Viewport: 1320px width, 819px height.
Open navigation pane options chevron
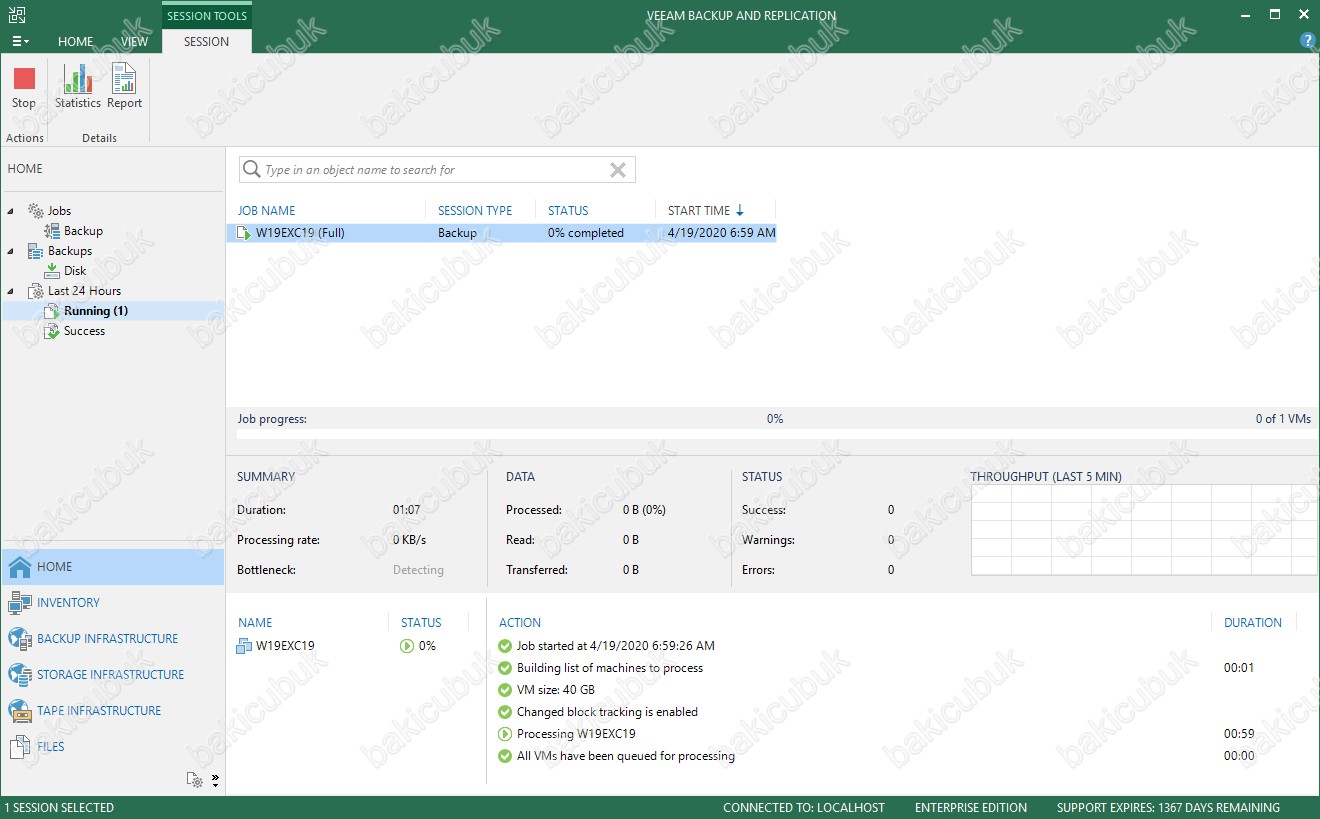pos(215,780)
